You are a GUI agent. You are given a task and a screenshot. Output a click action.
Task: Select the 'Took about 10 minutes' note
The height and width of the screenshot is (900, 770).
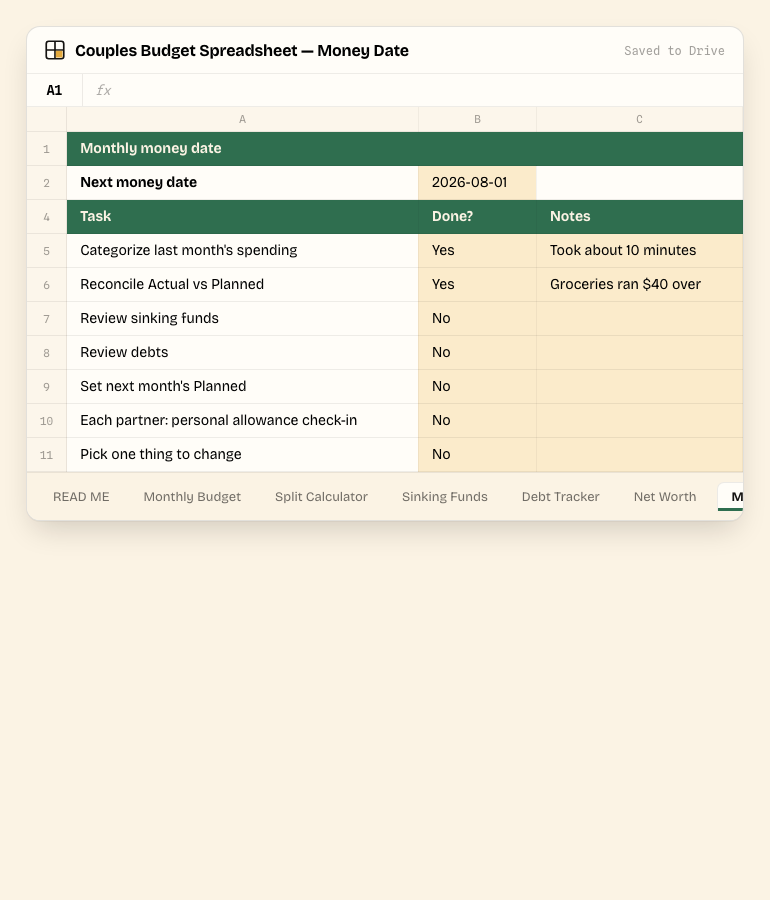640,250
